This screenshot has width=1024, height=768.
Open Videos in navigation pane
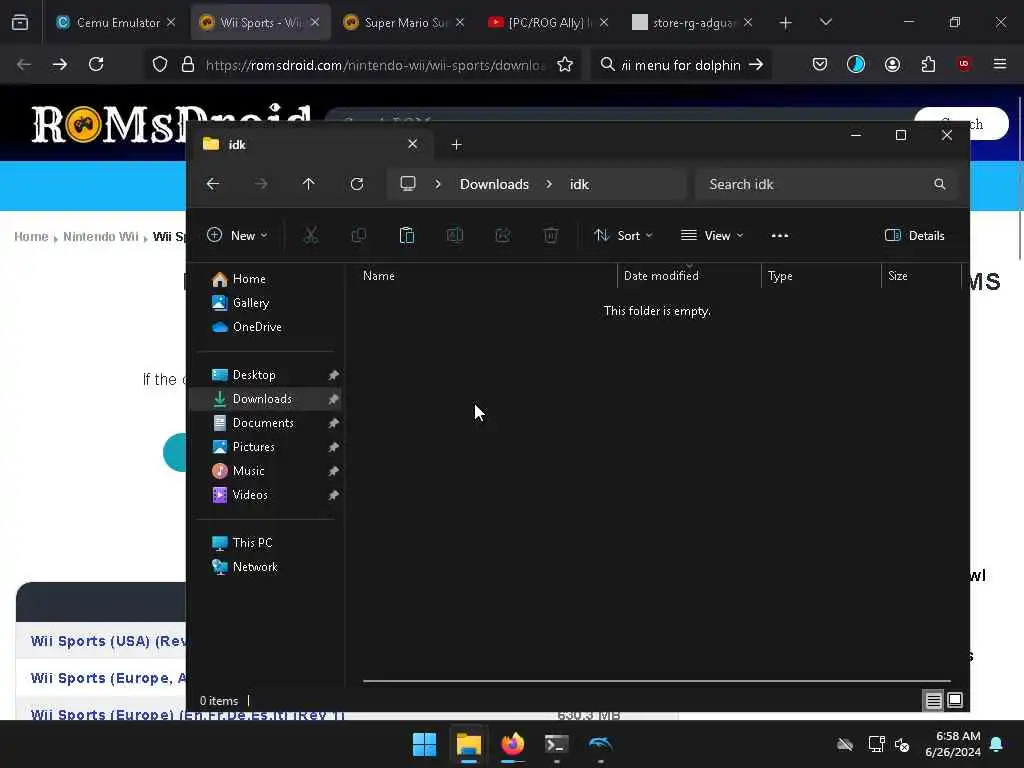(x=250, y=495)
